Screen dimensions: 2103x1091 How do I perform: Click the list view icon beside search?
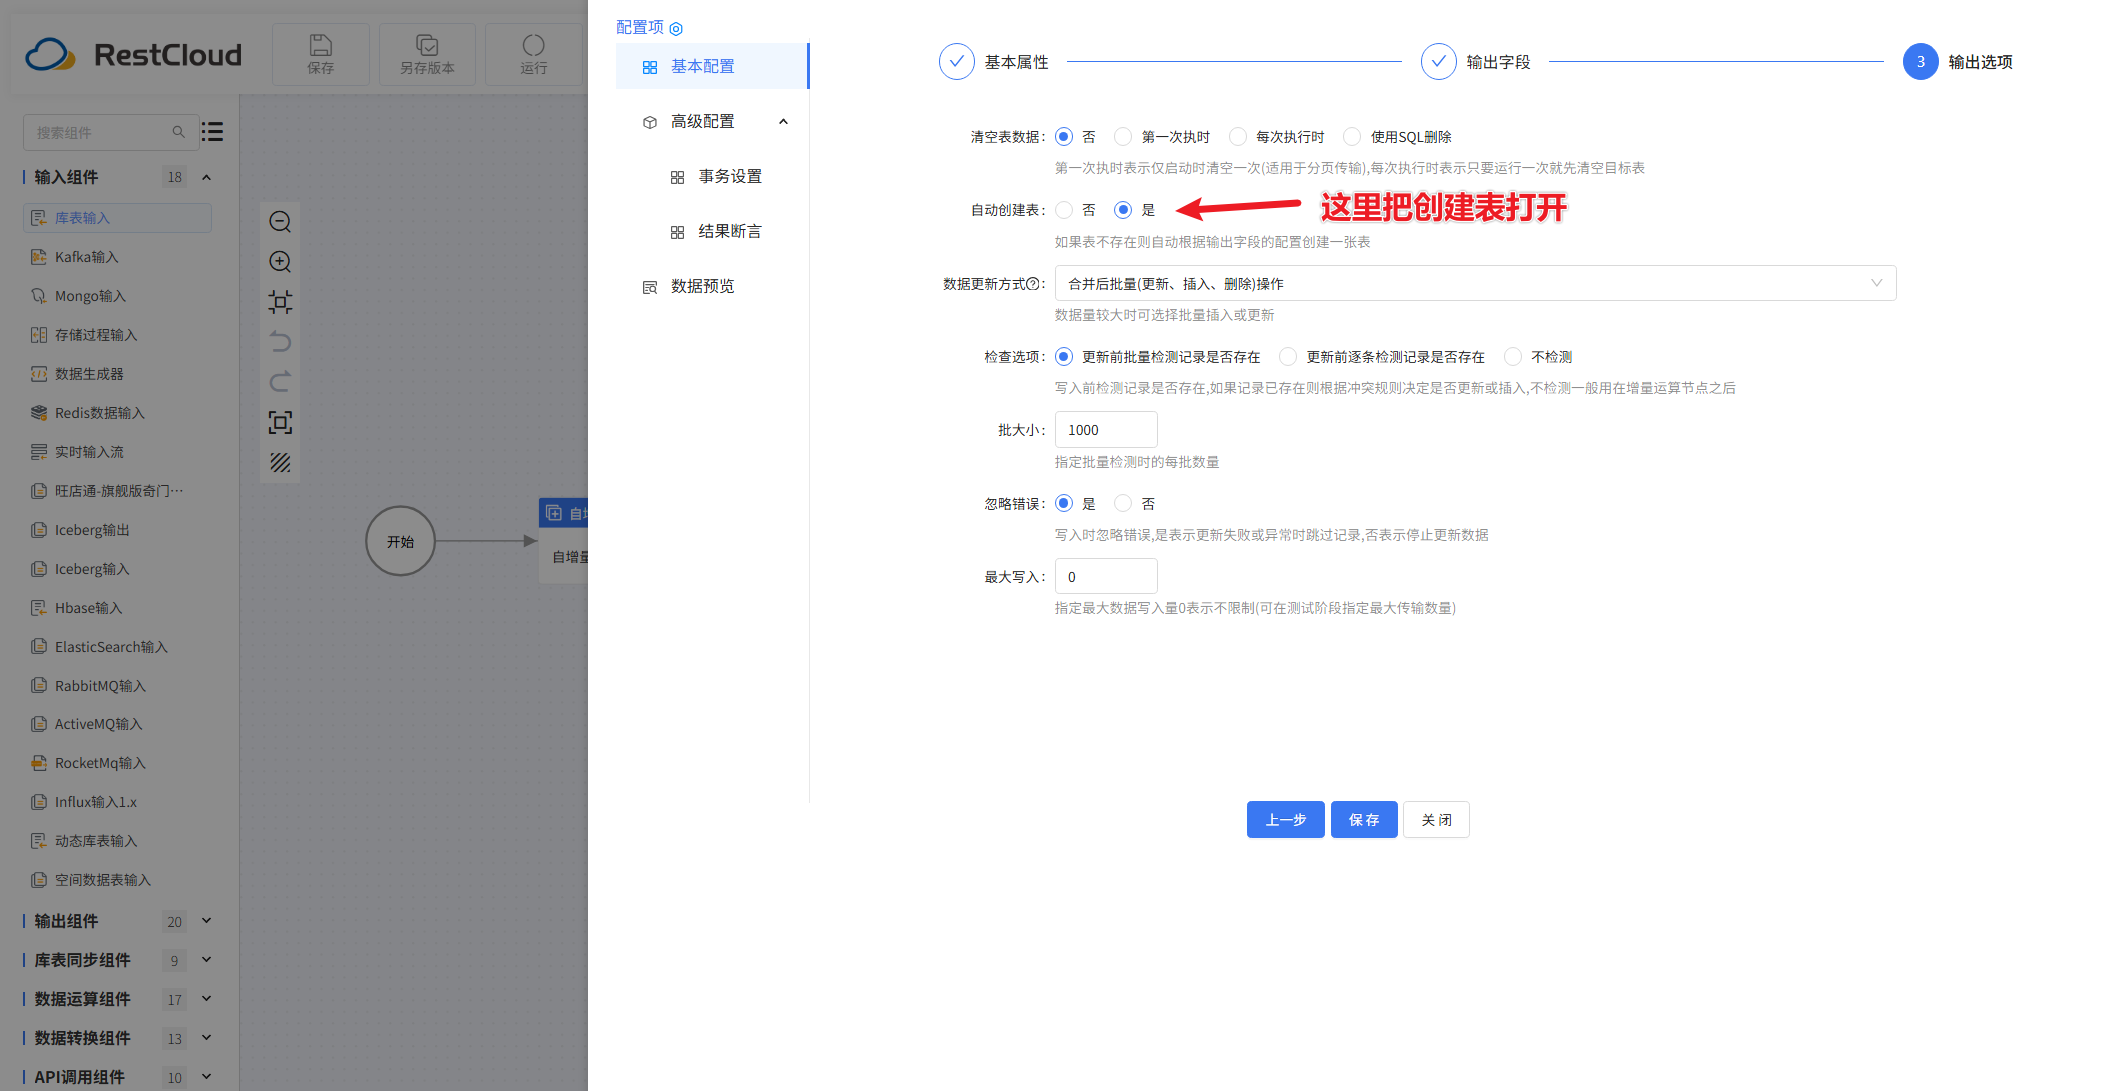[x=212, y=132]
